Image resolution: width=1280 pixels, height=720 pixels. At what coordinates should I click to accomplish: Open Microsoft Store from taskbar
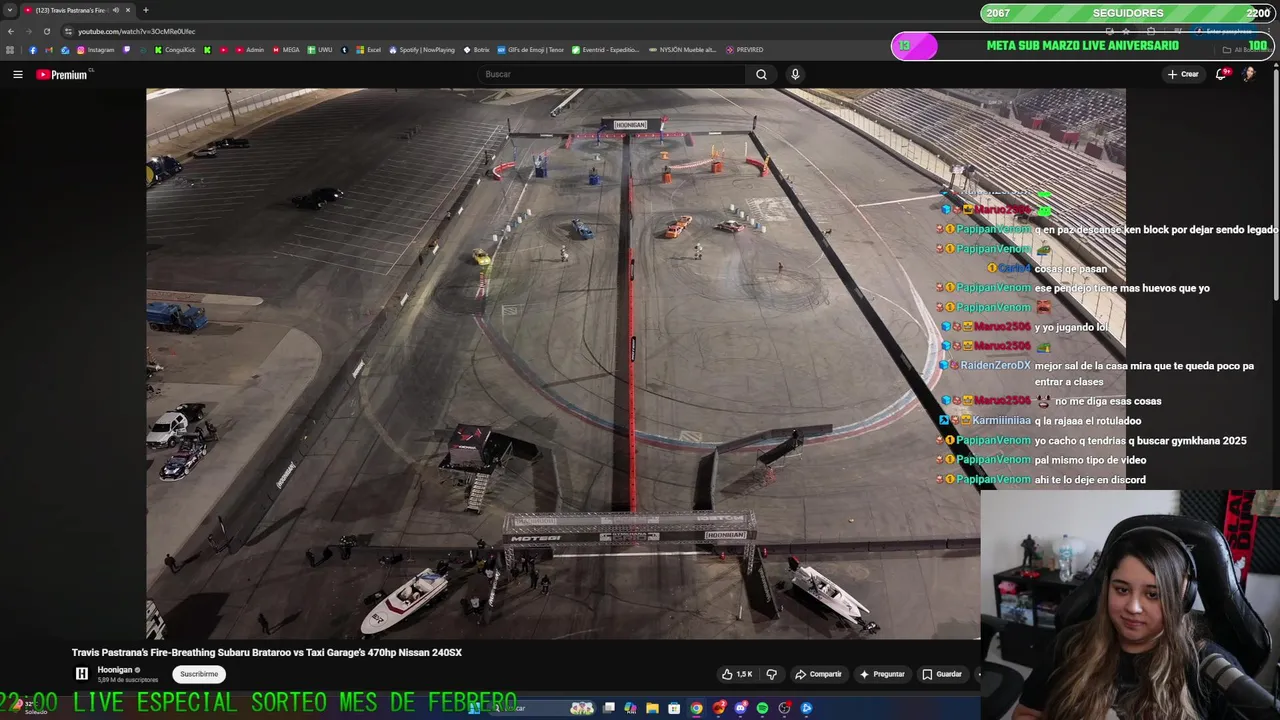click(x=674, y=708)
